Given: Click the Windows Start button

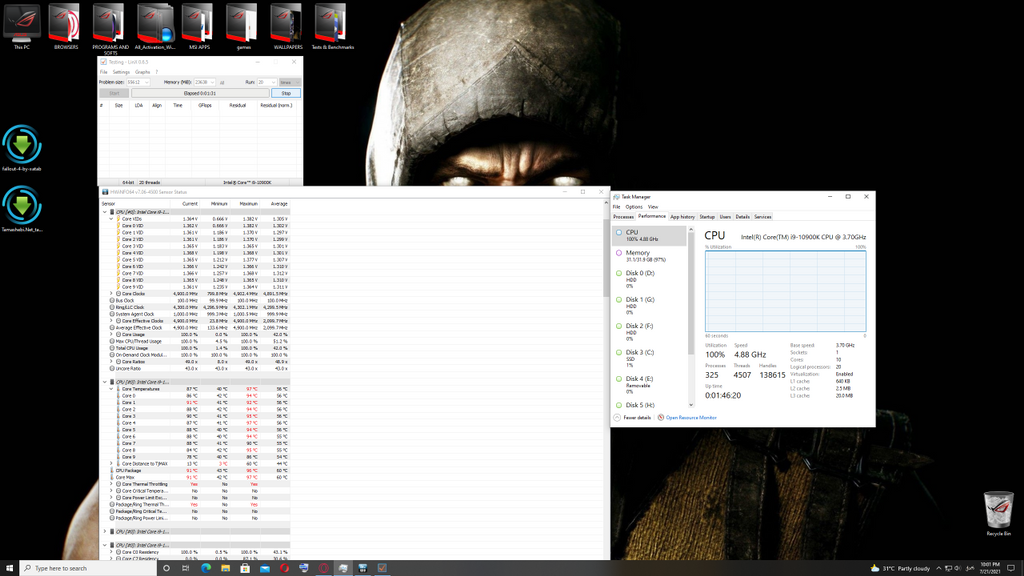Looking at the screenshot, I should point(10,567).
